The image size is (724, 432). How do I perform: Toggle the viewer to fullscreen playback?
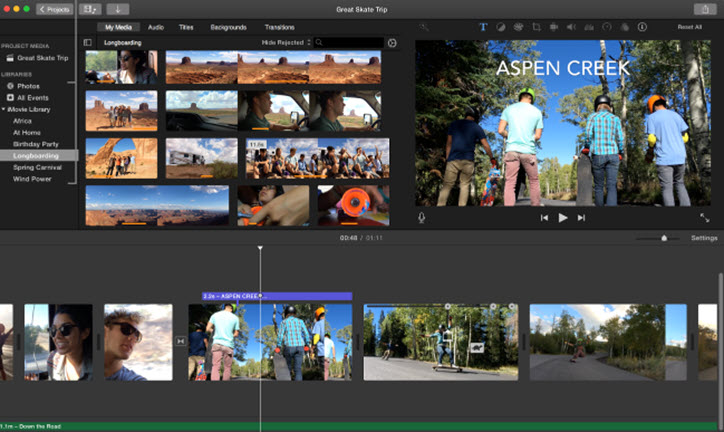tap(704, 217)
